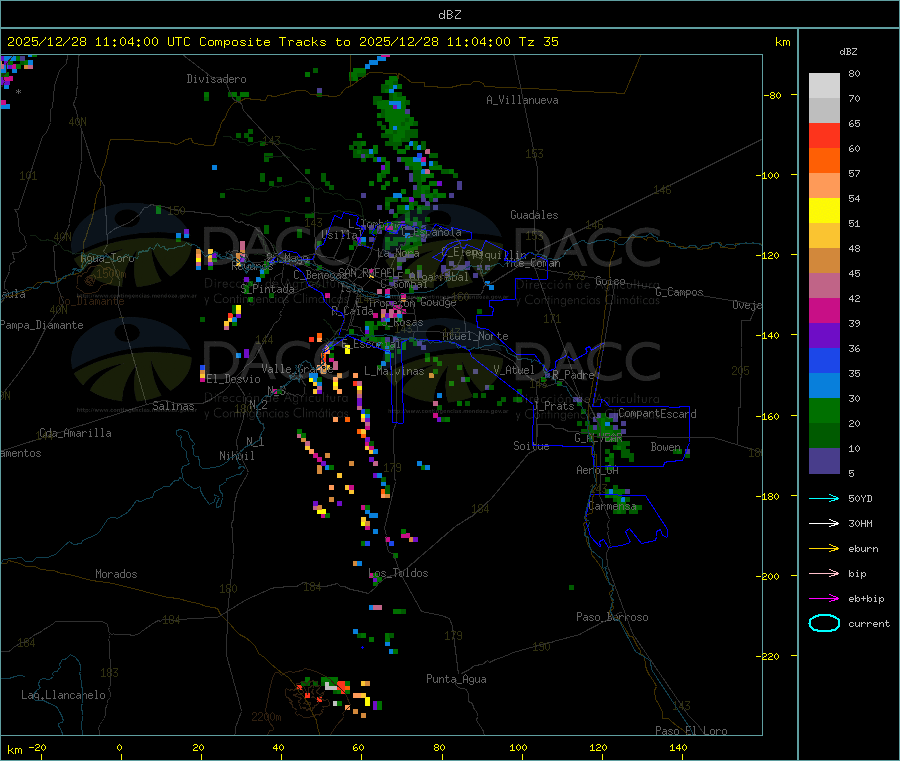Click the Agua_Toro location label
Viewport: 900px width, 761px height.
(x=107, y=258)
